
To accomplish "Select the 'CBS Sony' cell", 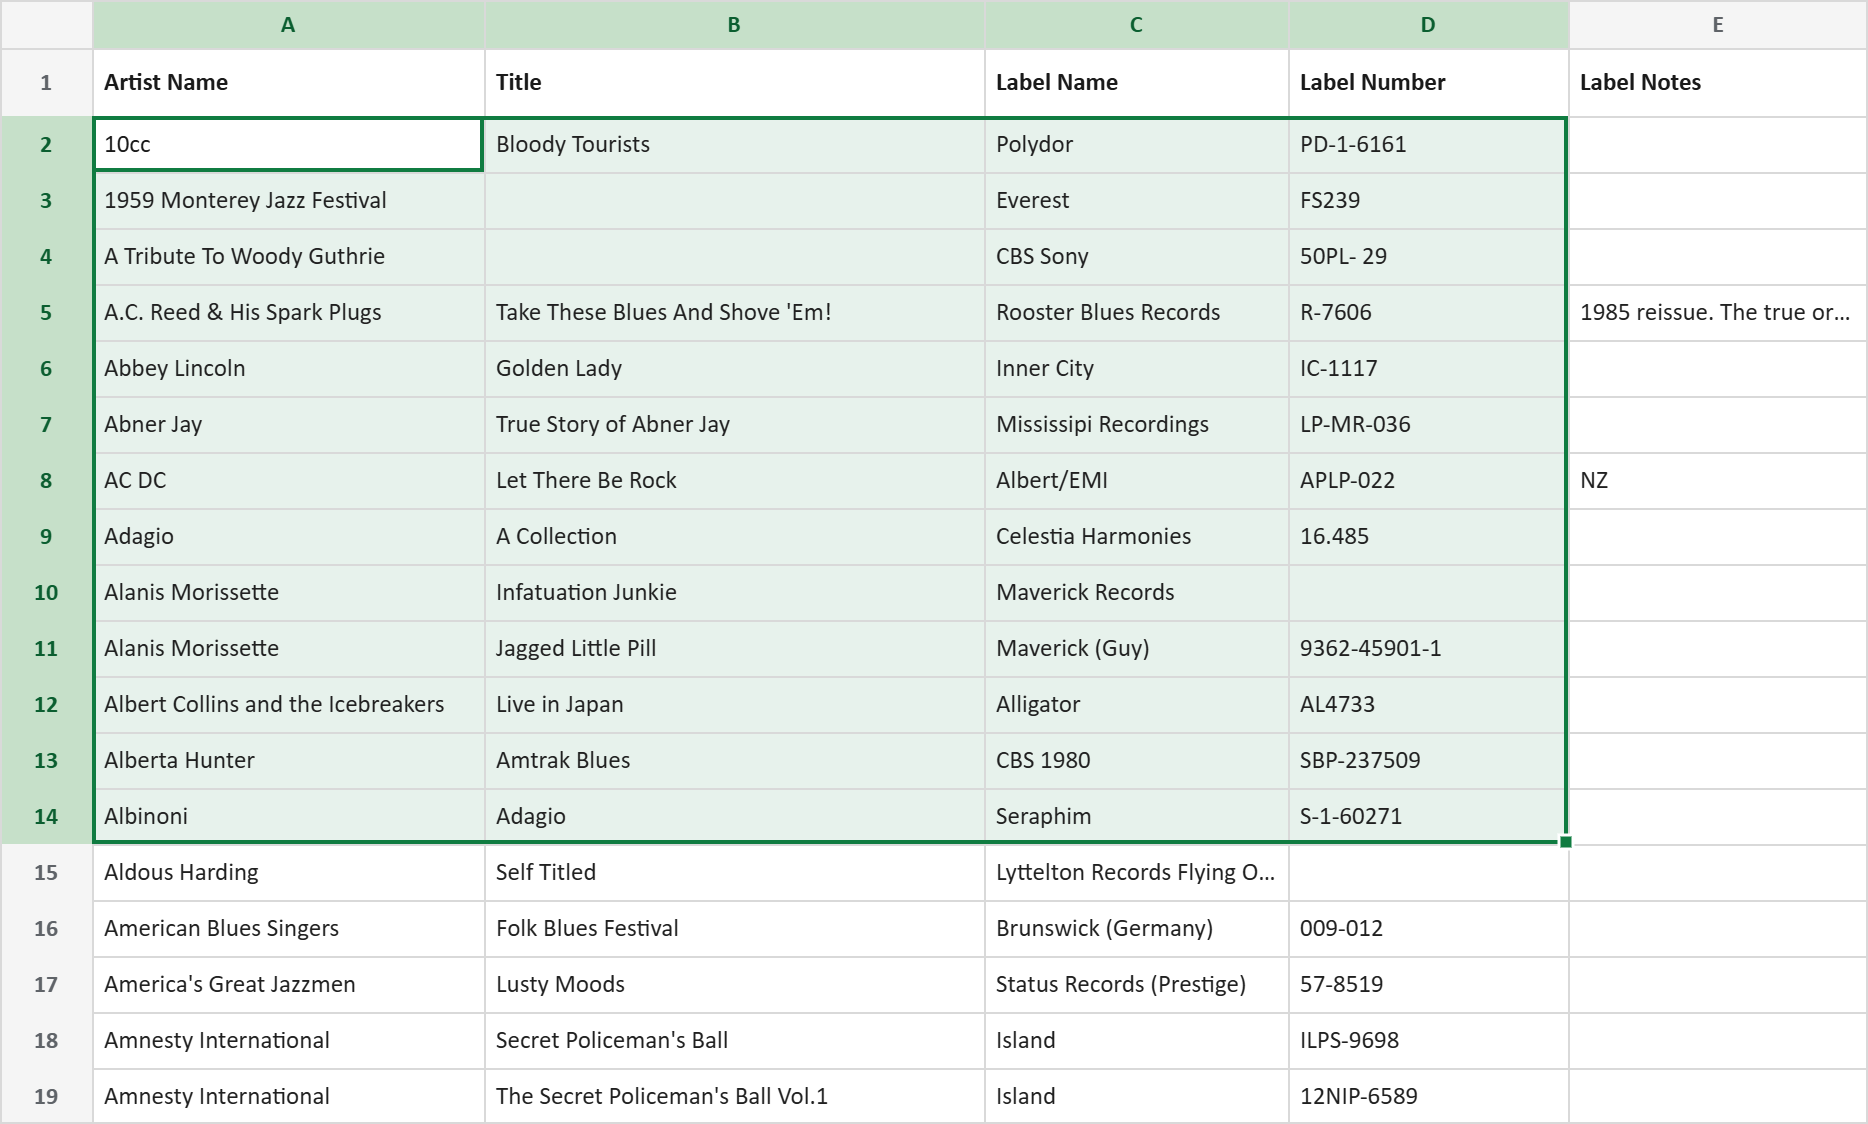I will pyautogui.click(x=1136, y=257).
